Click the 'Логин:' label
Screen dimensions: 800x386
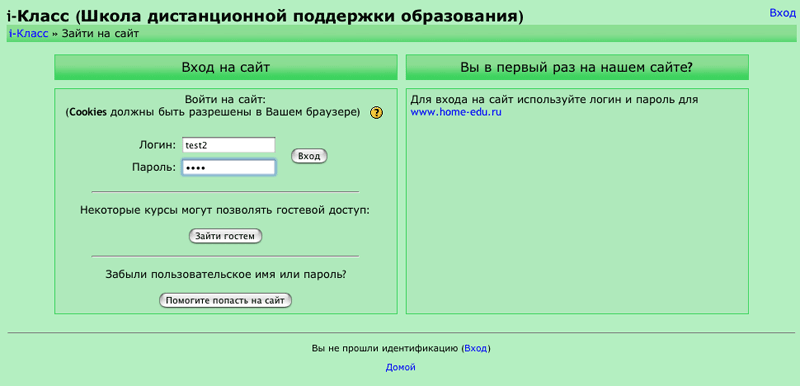click(x=157, y=145)
